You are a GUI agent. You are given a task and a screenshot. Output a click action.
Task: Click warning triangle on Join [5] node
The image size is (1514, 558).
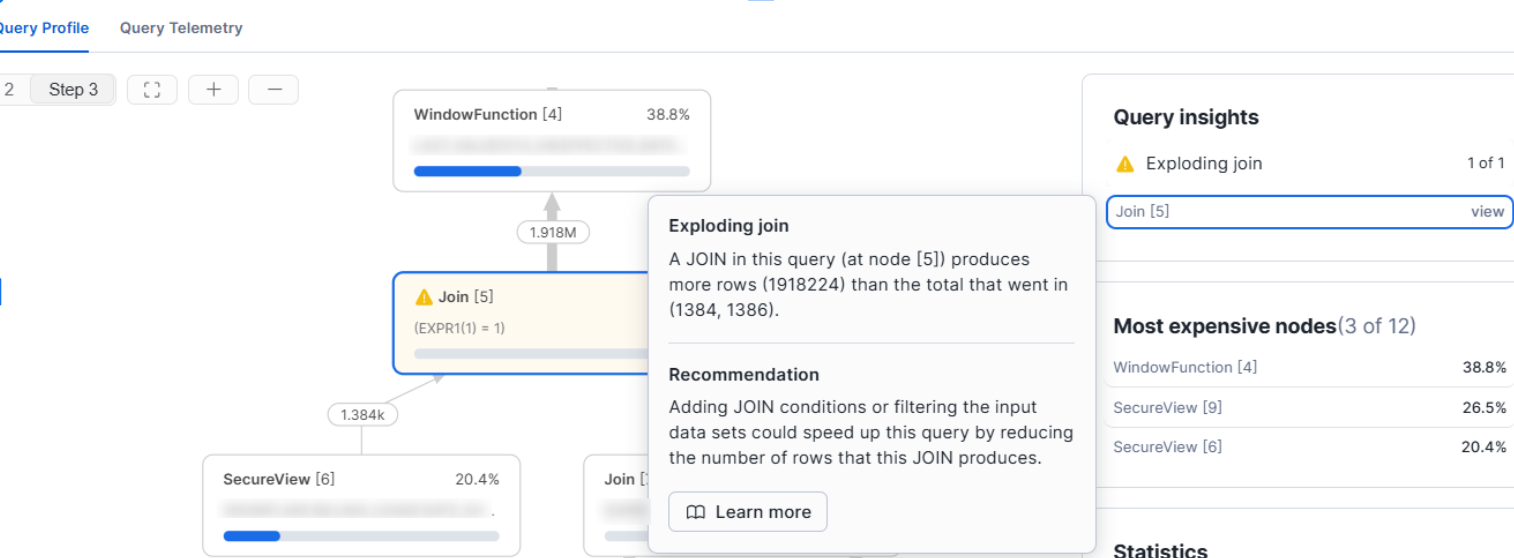(x=424, y=297)
